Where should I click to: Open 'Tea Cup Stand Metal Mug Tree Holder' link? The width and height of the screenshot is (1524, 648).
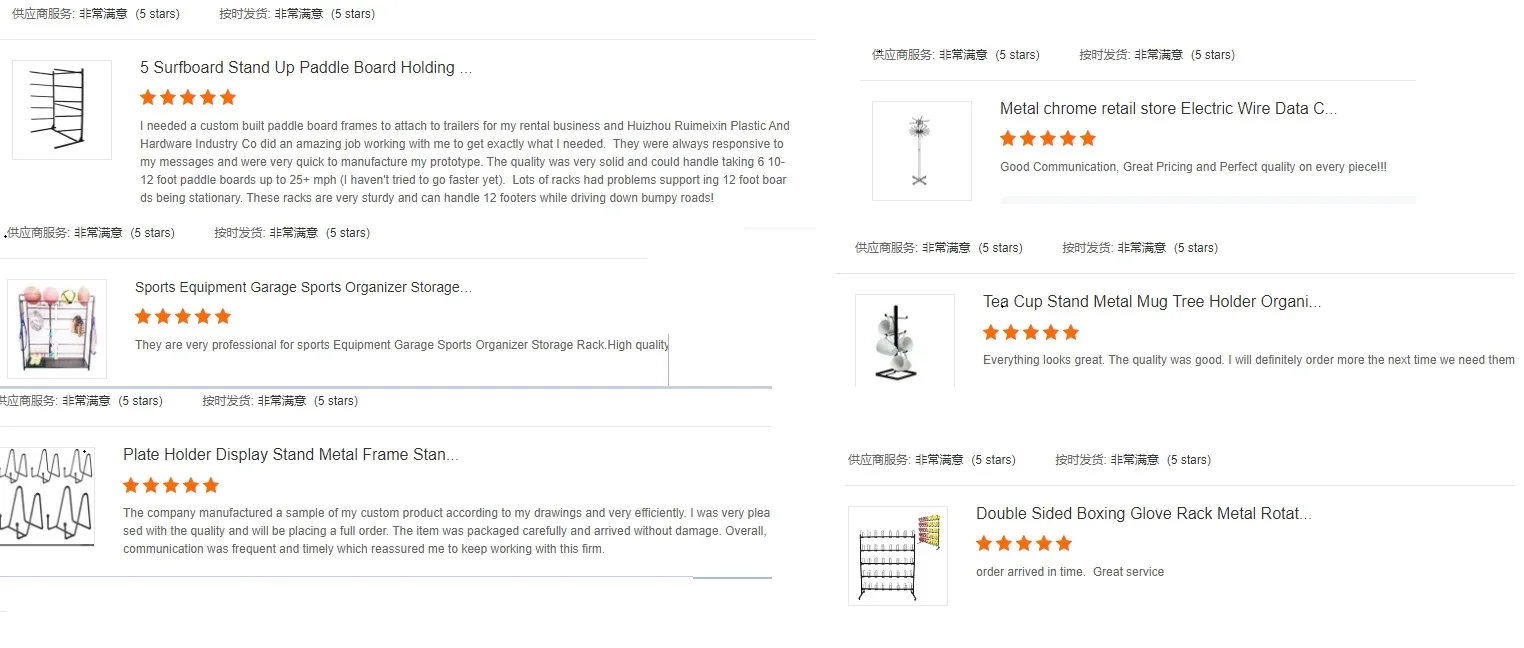click(1151, 302)
